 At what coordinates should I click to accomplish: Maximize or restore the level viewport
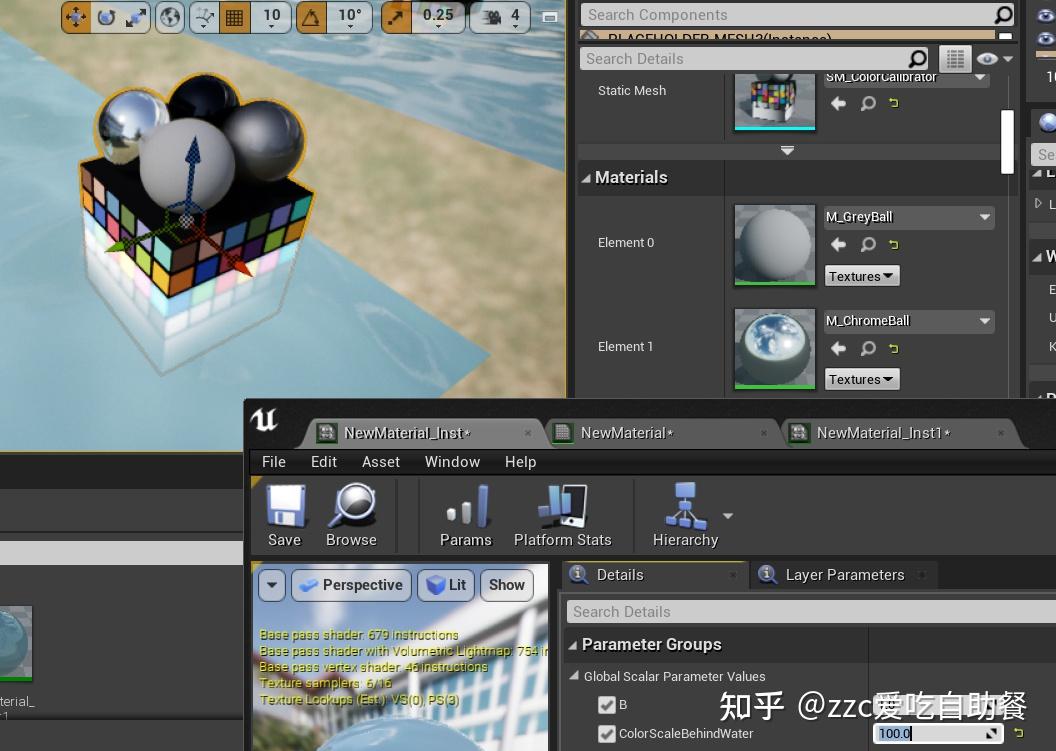pyautogui.click(x=550, y=18)
